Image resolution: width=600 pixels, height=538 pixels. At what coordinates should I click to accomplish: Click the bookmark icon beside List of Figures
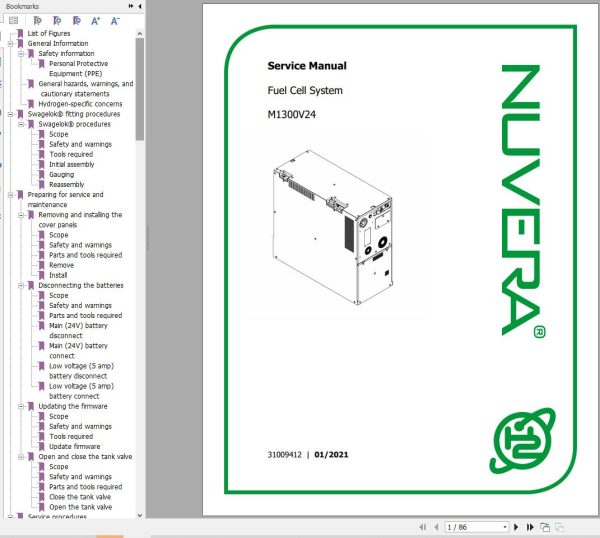20,33
